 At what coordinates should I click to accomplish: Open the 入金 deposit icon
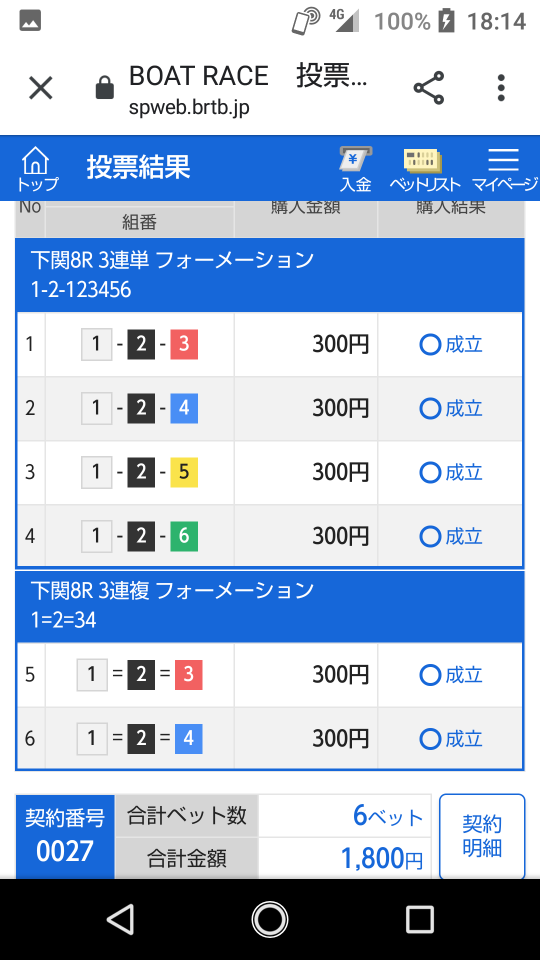pyautogui.click(x=356, y=168)
